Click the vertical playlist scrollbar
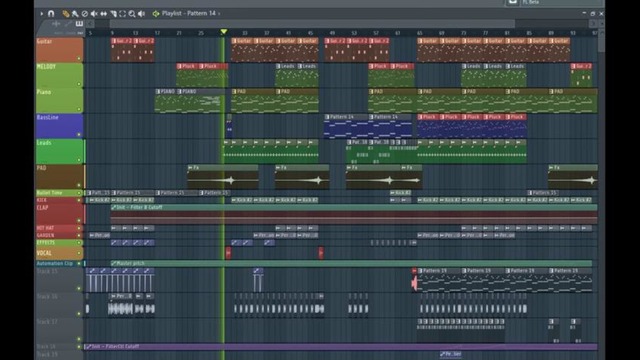 click(601, 41)
